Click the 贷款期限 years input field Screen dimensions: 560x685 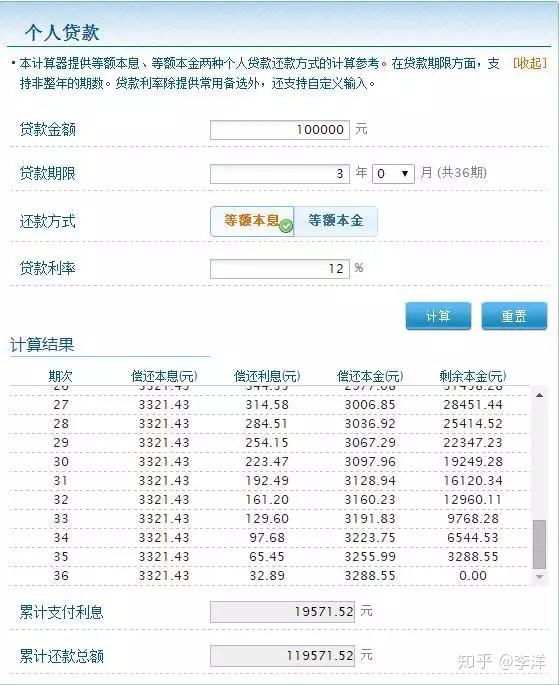pyautogui.click(x=280, y=174)
